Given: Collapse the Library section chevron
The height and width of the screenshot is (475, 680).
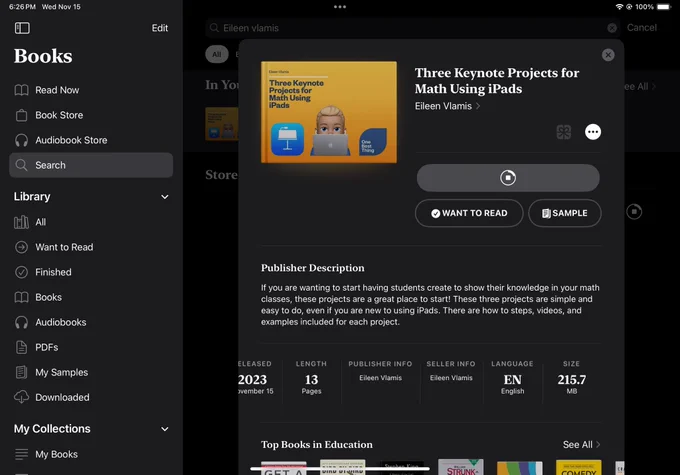Looking at the screenshot, I should (x=165, y=197).
